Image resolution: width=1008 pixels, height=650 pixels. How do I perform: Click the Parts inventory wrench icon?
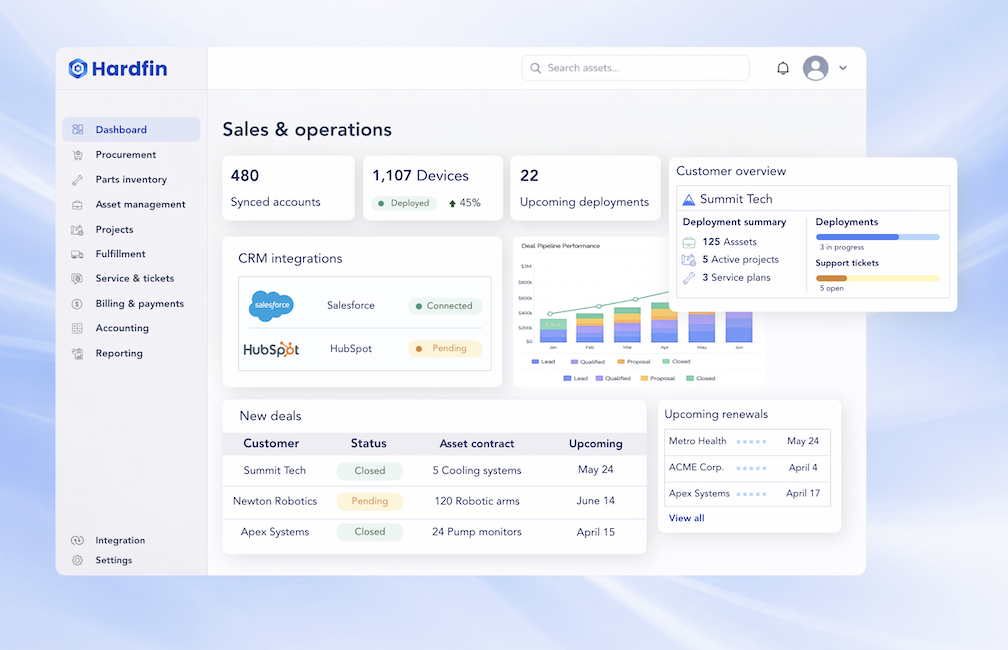point(78,179)
